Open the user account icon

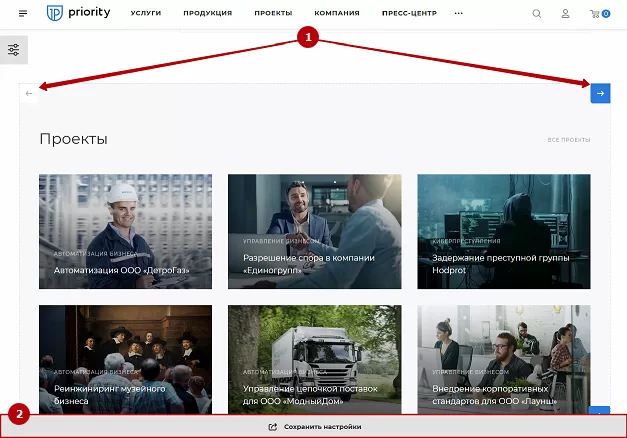565,14
